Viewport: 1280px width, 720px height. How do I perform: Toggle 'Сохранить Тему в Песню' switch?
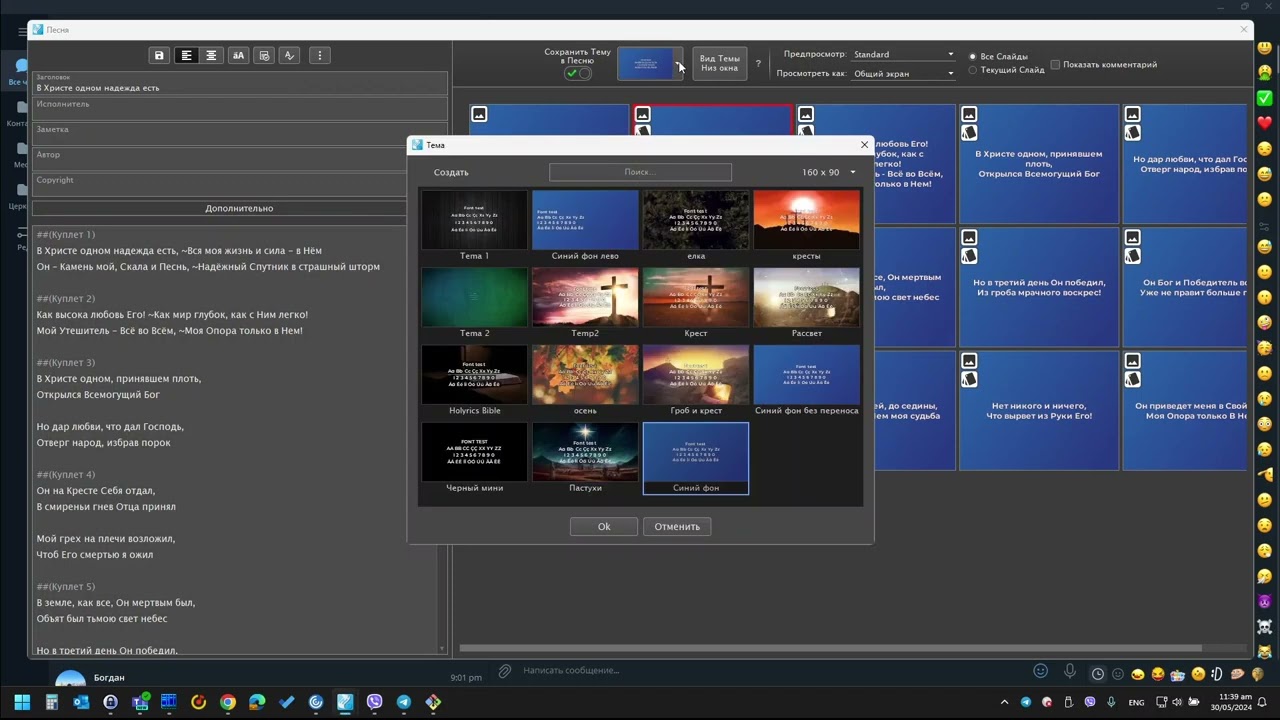point(578,73)
